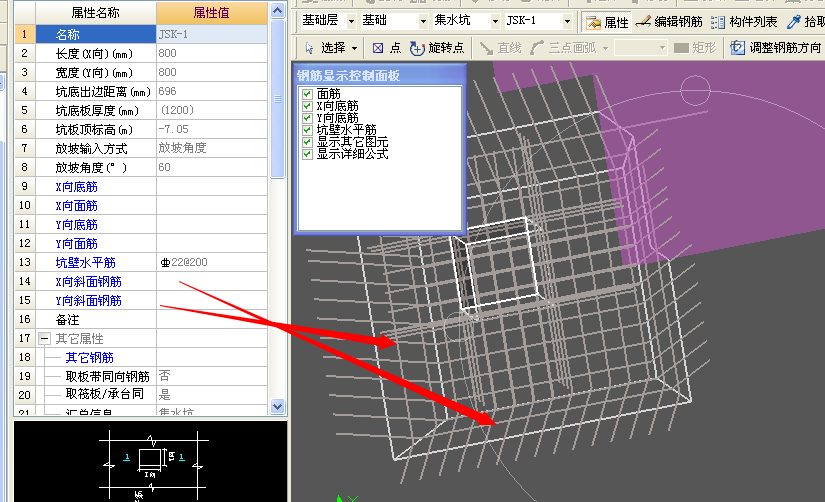Click the 长度(X向) value 800
Screen dimensions: 825x502
coord(212,53)
